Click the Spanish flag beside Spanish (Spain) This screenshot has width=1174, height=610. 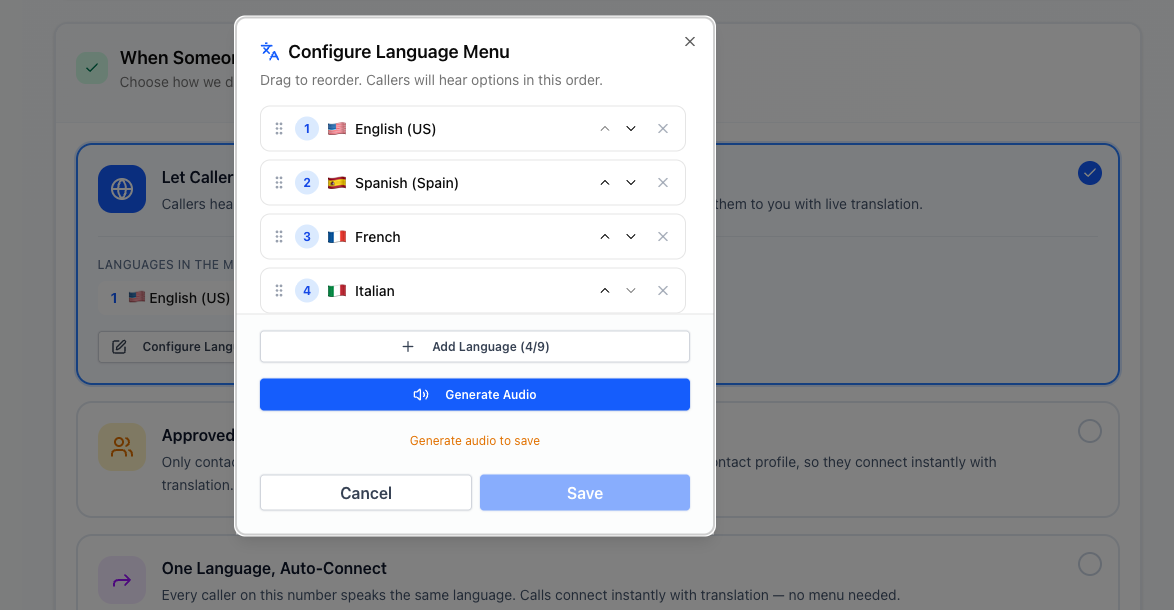[x=336, y=182]
